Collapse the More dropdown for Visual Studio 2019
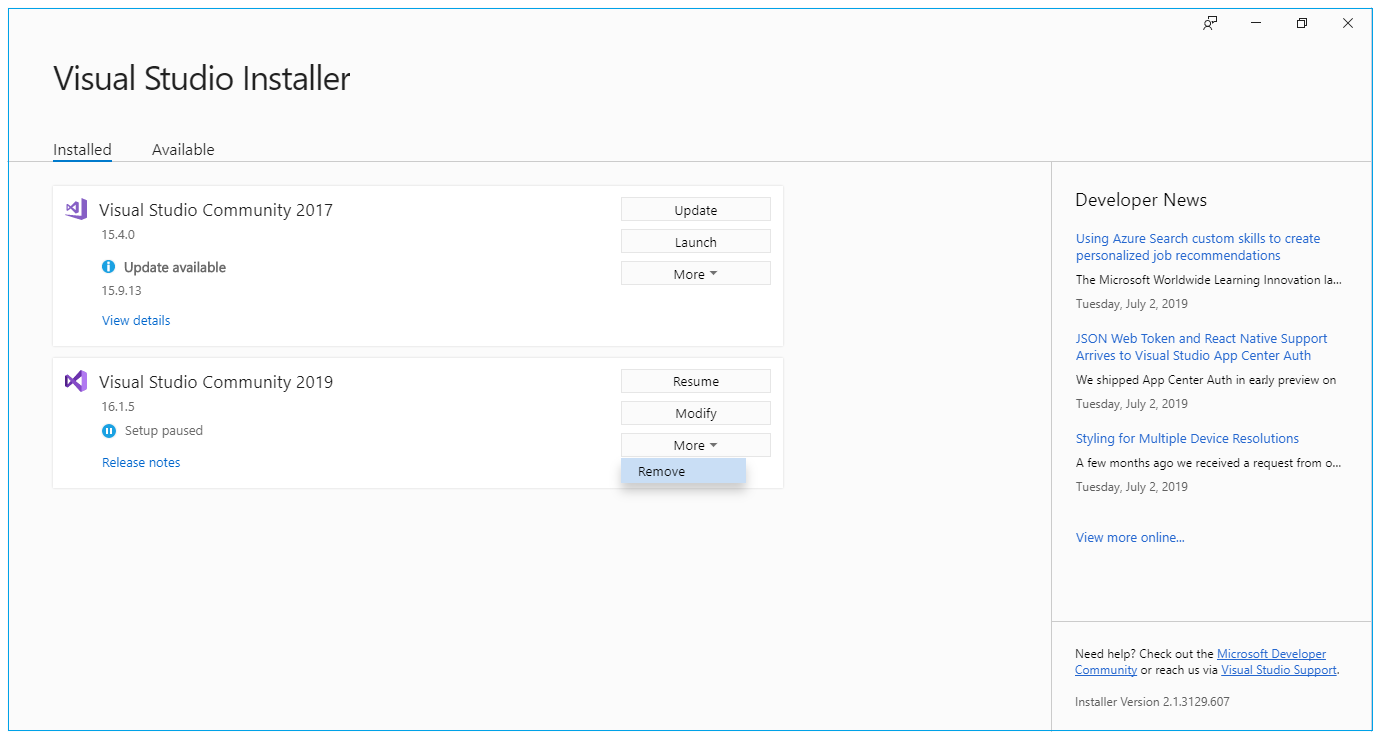Screen dimensions: 1379x739 pyautogui.click(x=696, y=445)
